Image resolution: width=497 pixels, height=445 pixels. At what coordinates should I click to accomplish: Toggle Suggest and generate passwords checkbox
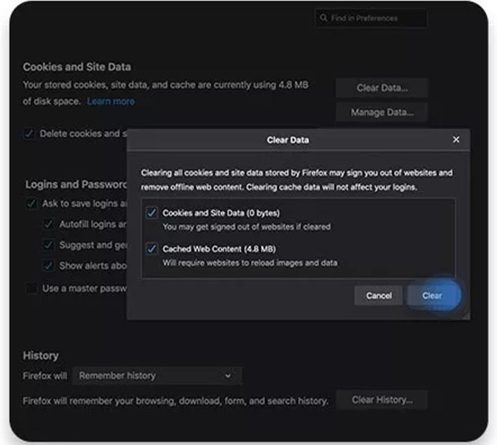48,245
